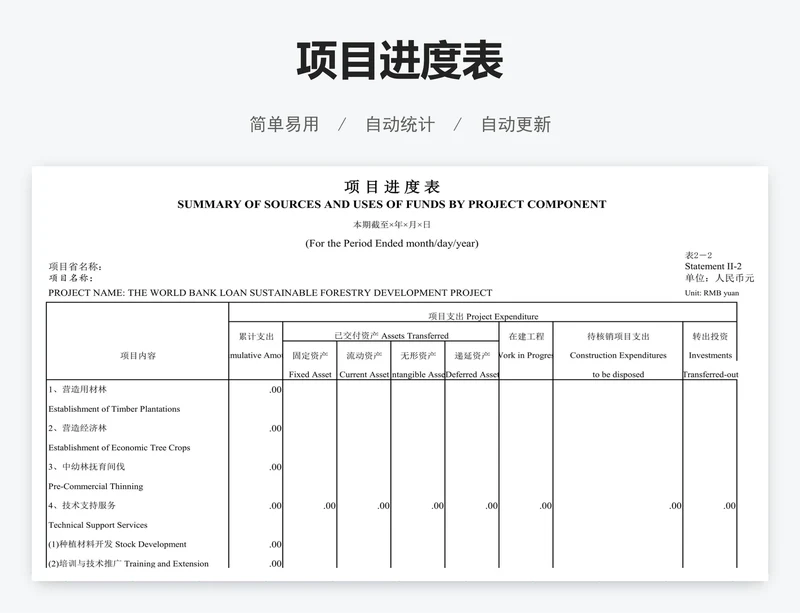Click the row Technical Support Services
Screen dimensions: 800x613
click(x=98, y=525)
